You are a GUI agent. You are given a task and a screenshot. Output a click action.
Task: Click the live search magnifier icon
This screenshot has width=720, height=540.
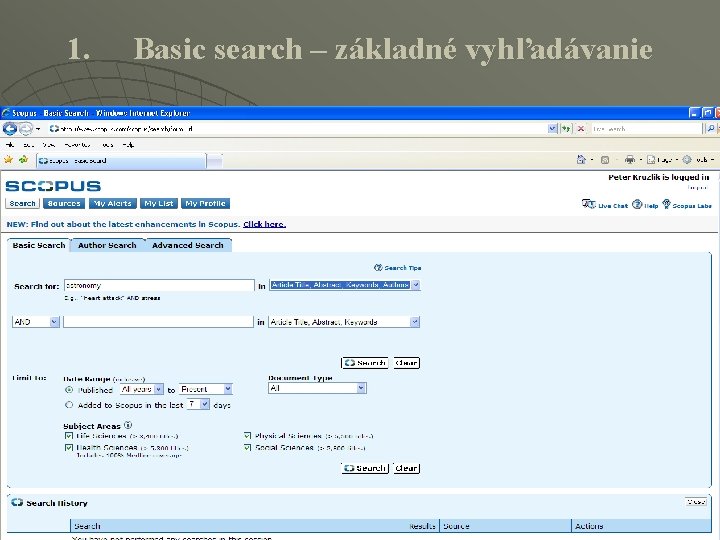710,129
